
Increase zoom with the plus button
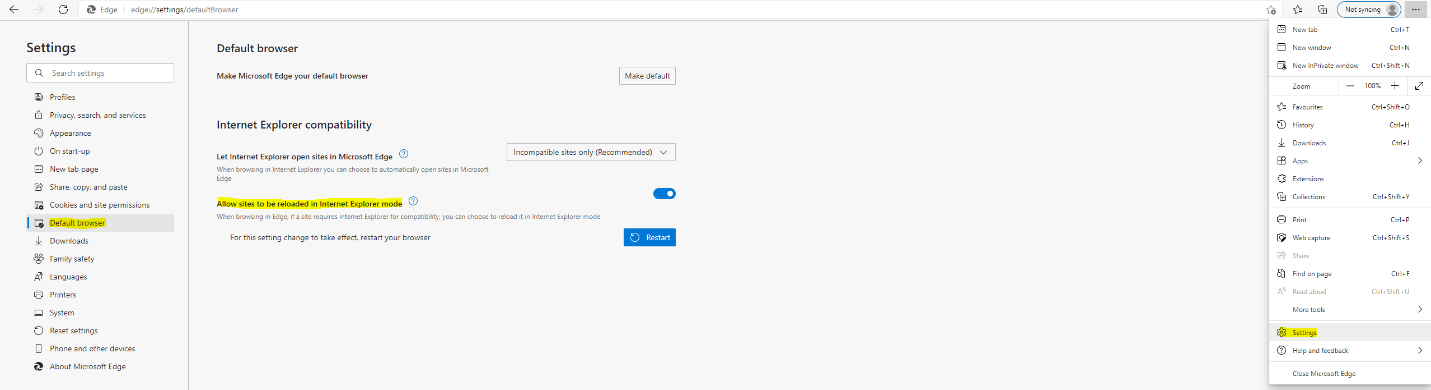pos(1394,86)
